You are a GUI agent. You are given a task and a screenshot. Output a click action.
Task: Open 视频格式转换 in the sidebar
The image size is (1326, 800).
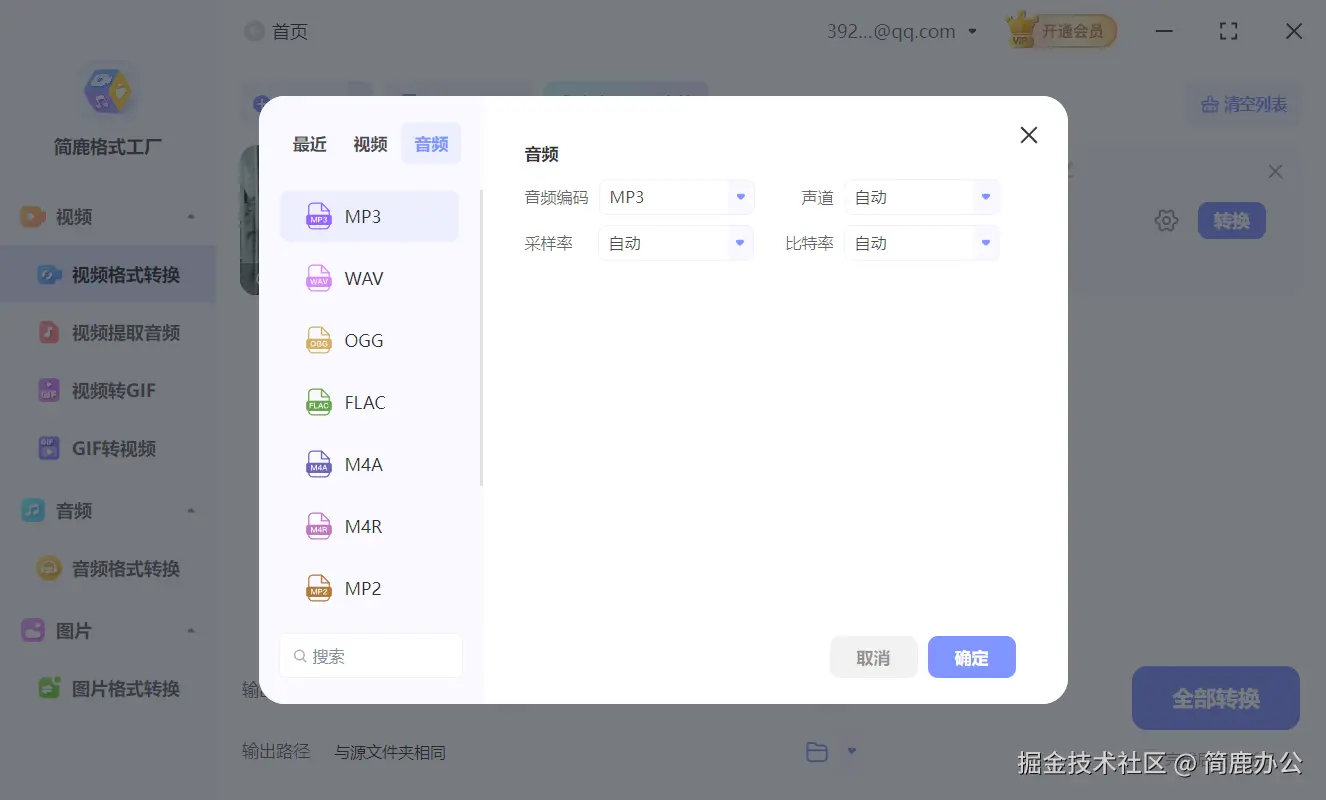tap(108, 275)
